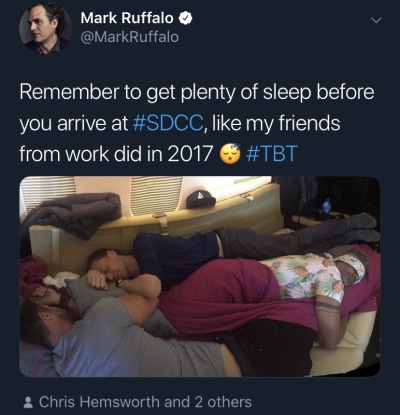400x415 pixels.
Task: Open the attached sleeping friends photo
Action: (x=200, y=276)
